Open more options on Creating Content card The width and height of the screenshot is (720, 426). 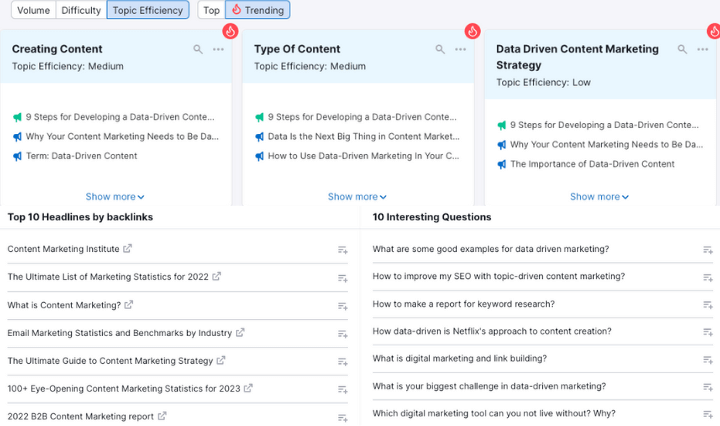coord(219,49)
